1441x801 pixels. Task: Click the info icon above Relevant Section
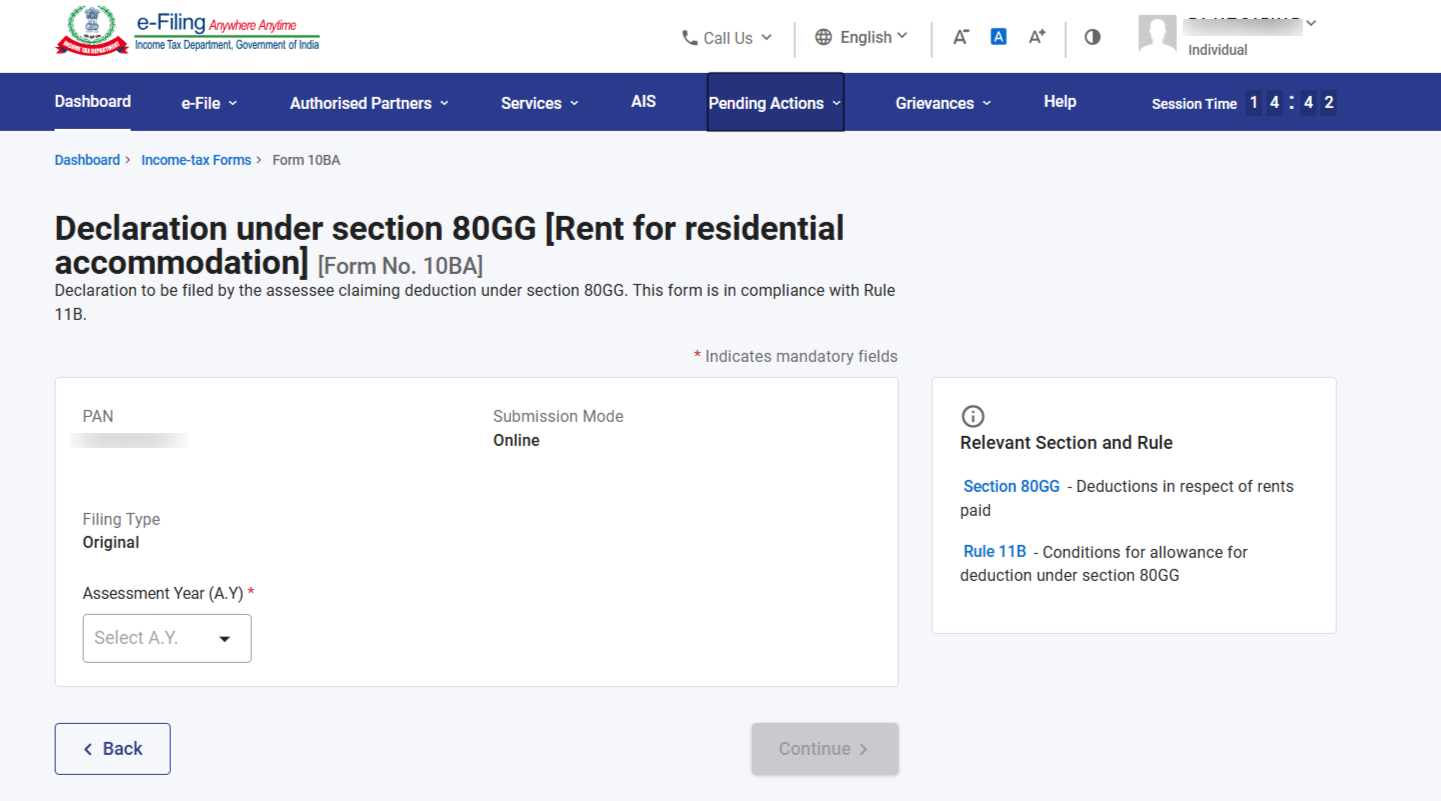972,416
